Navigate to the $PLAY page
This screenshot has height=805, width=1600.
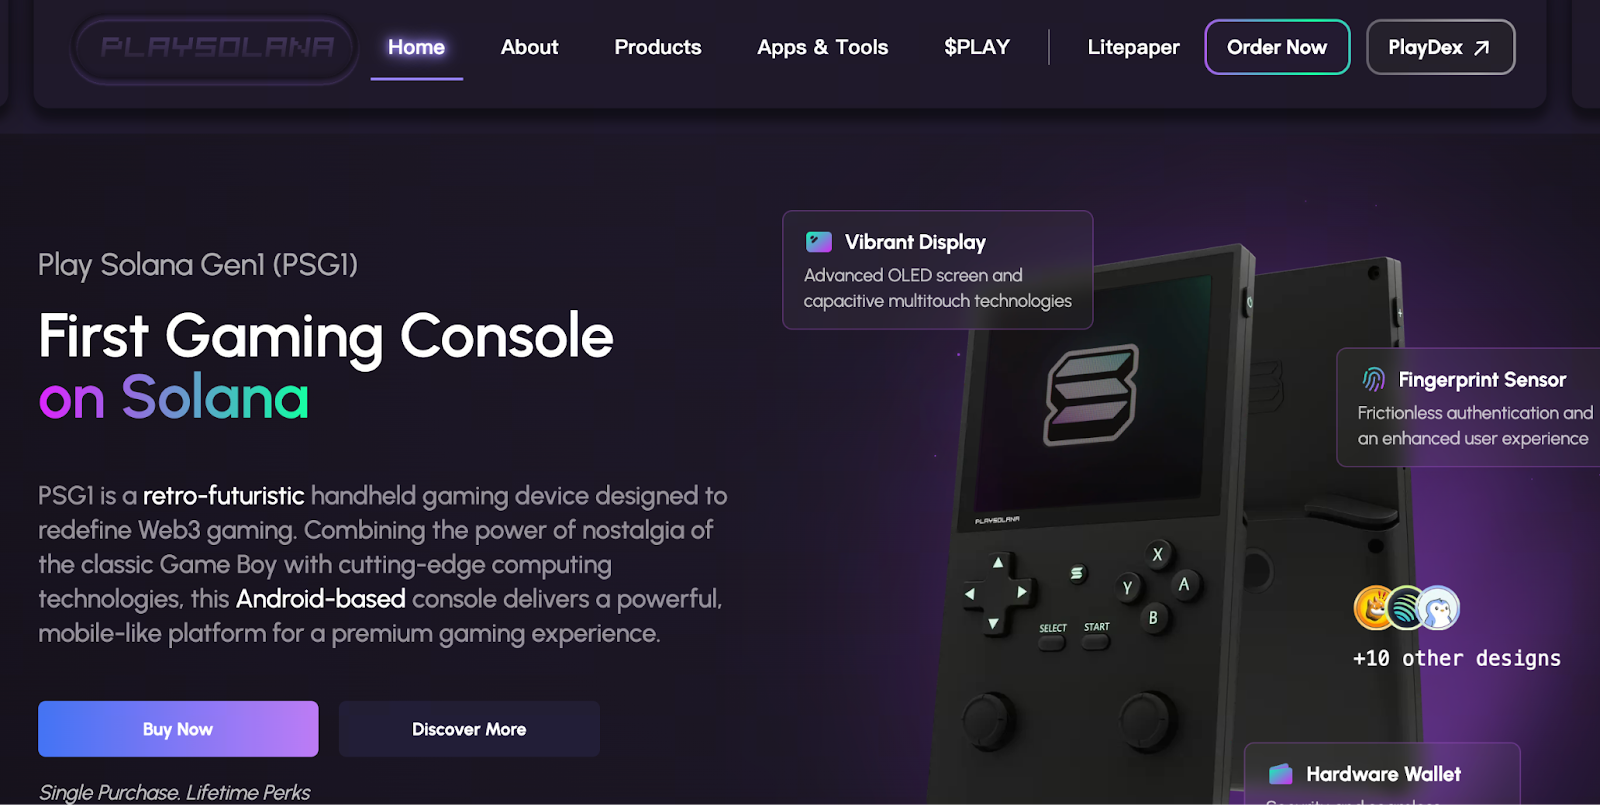(977, 47)
